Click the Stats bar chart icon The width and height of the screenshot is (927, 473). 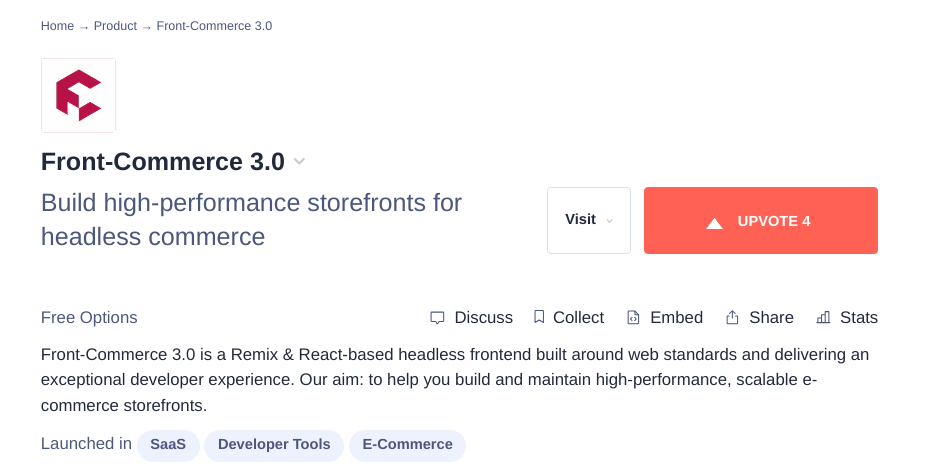coord(823,318)
